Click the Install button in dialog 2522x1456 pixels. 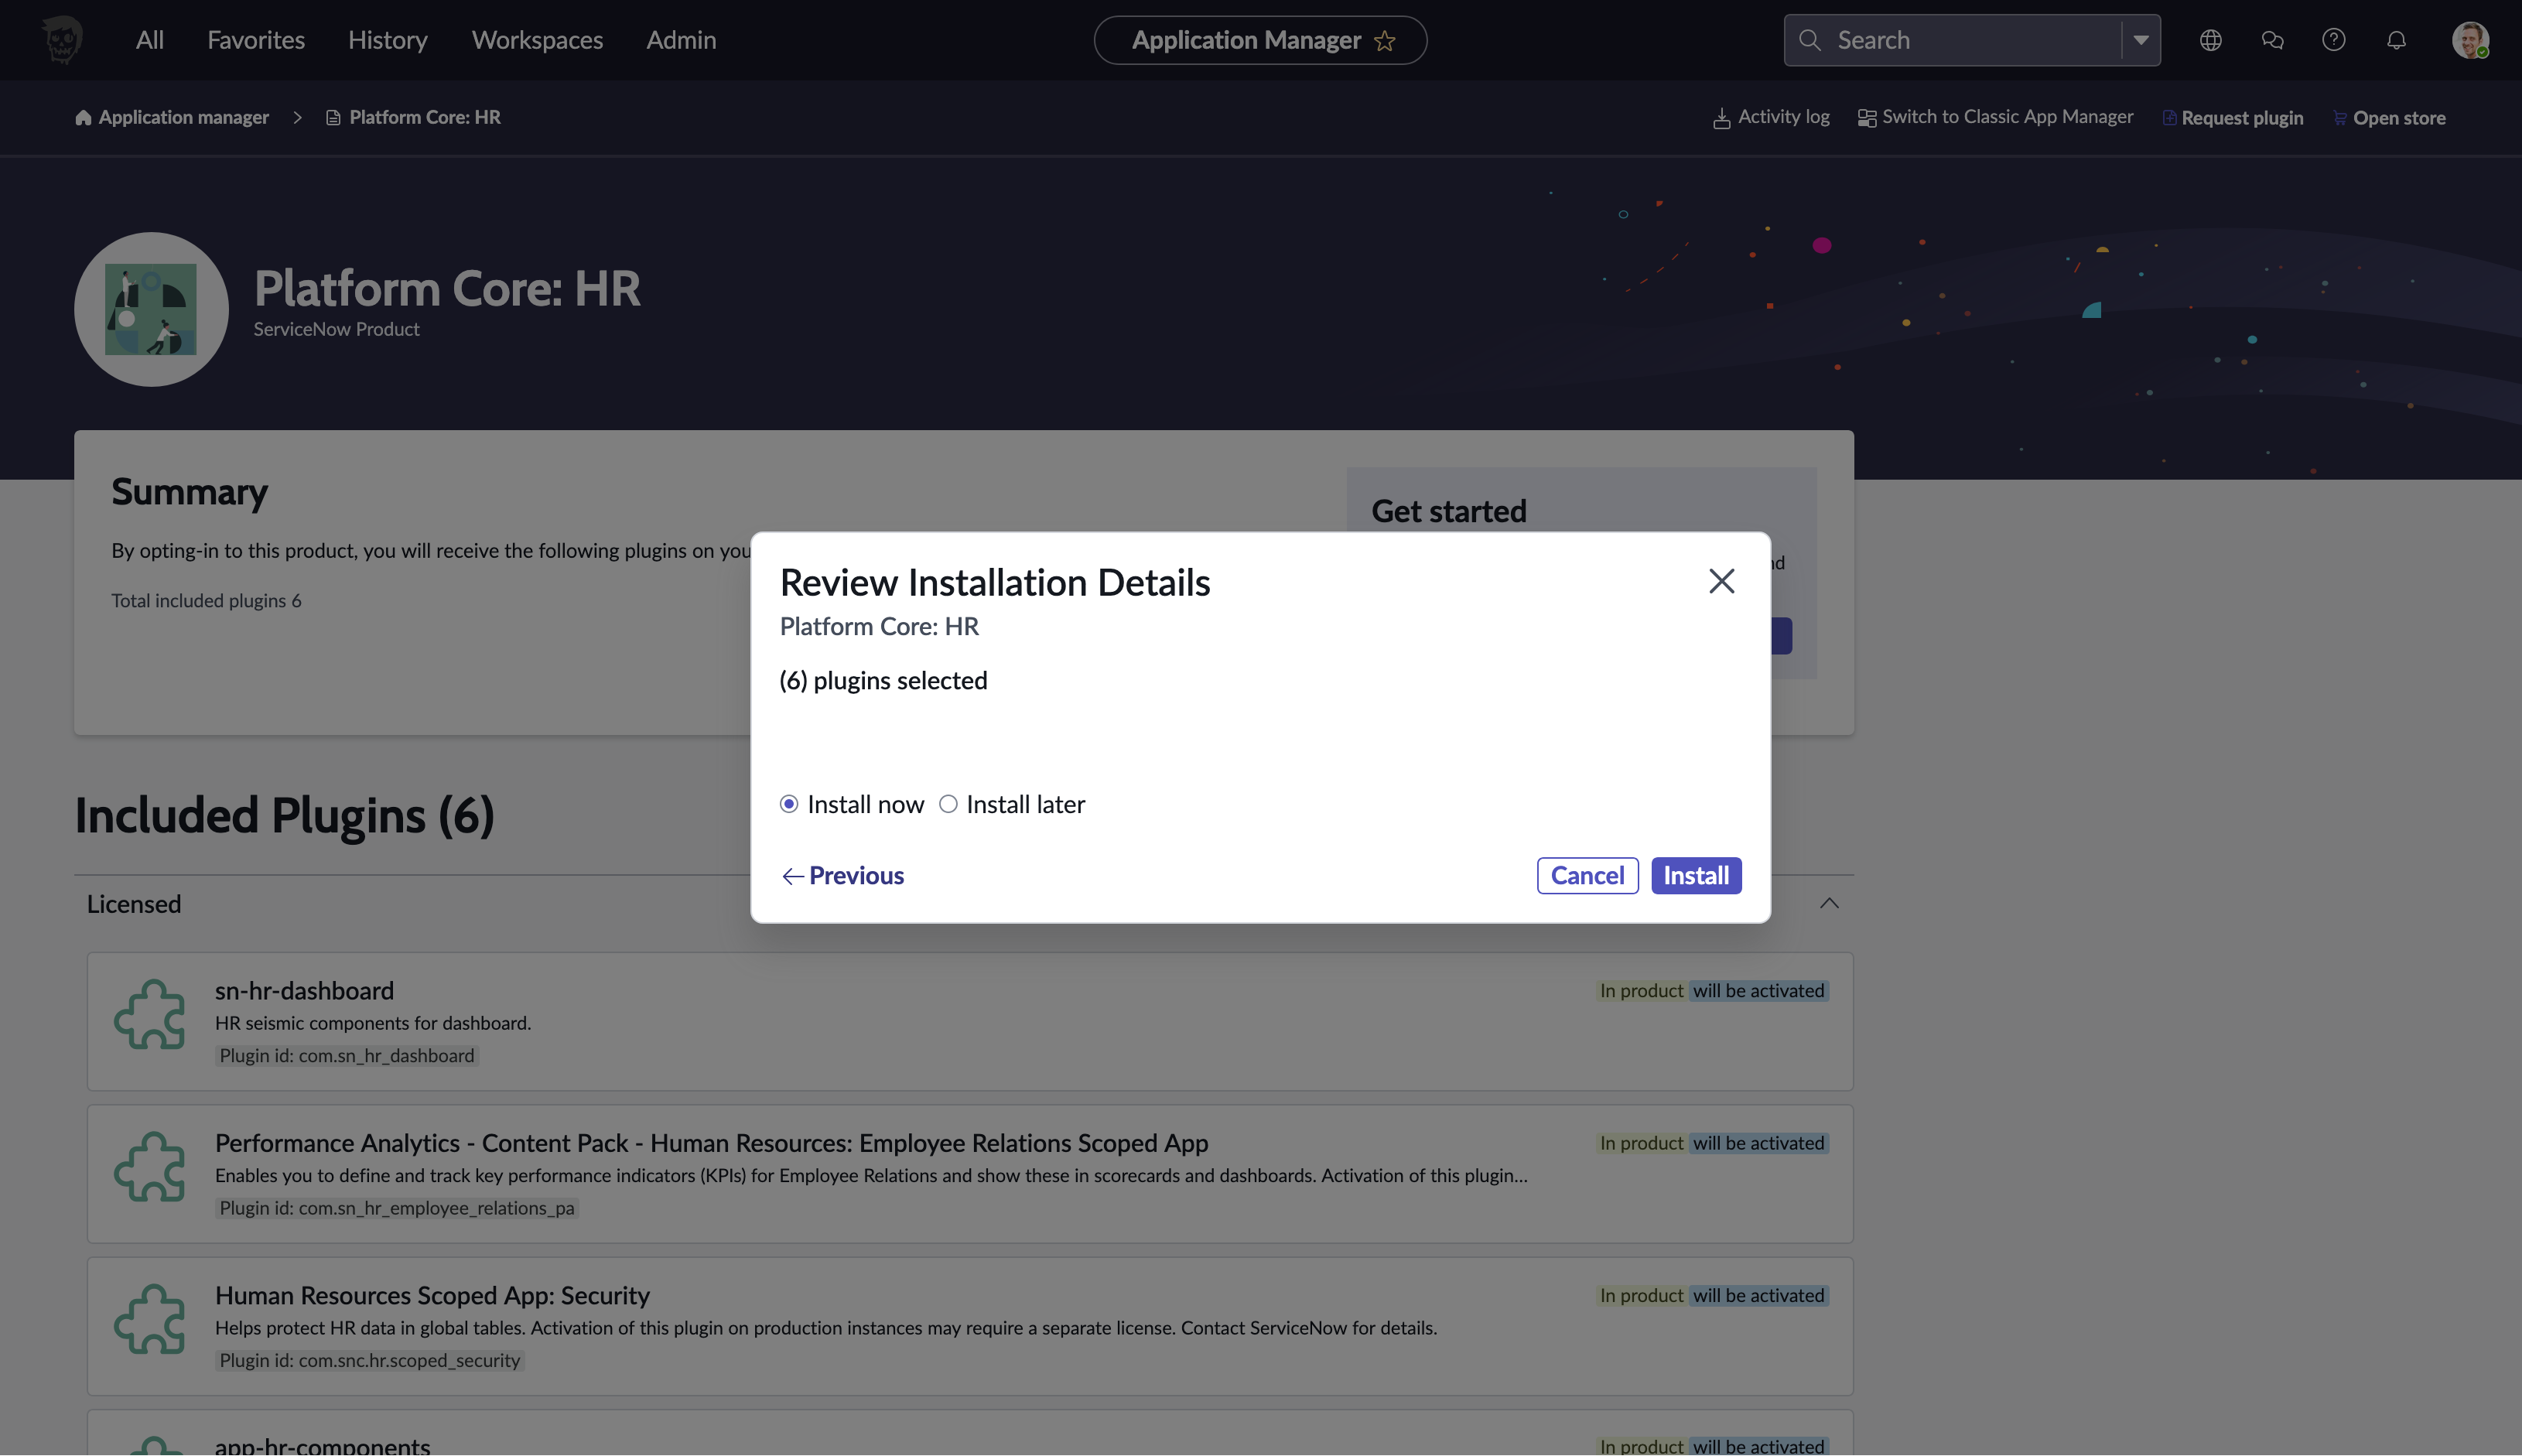tap(1695, 875)
